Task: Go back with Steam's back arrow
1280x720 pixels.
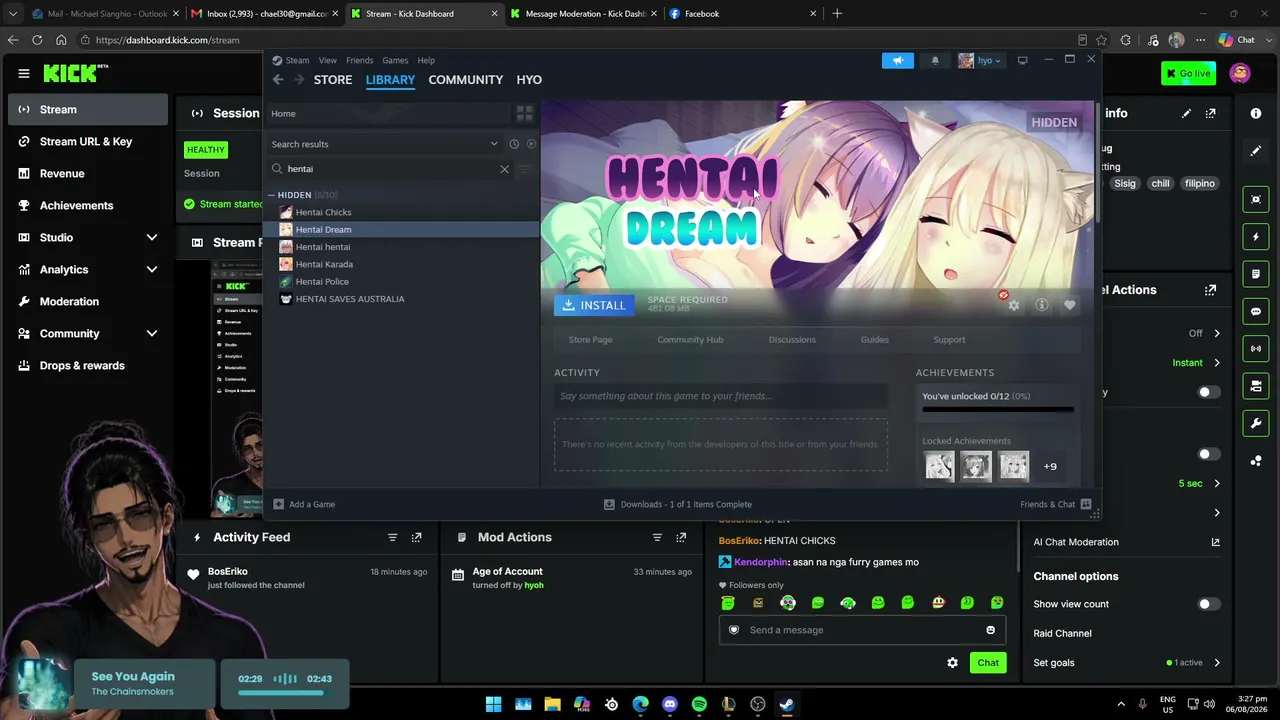Action: 278,80
